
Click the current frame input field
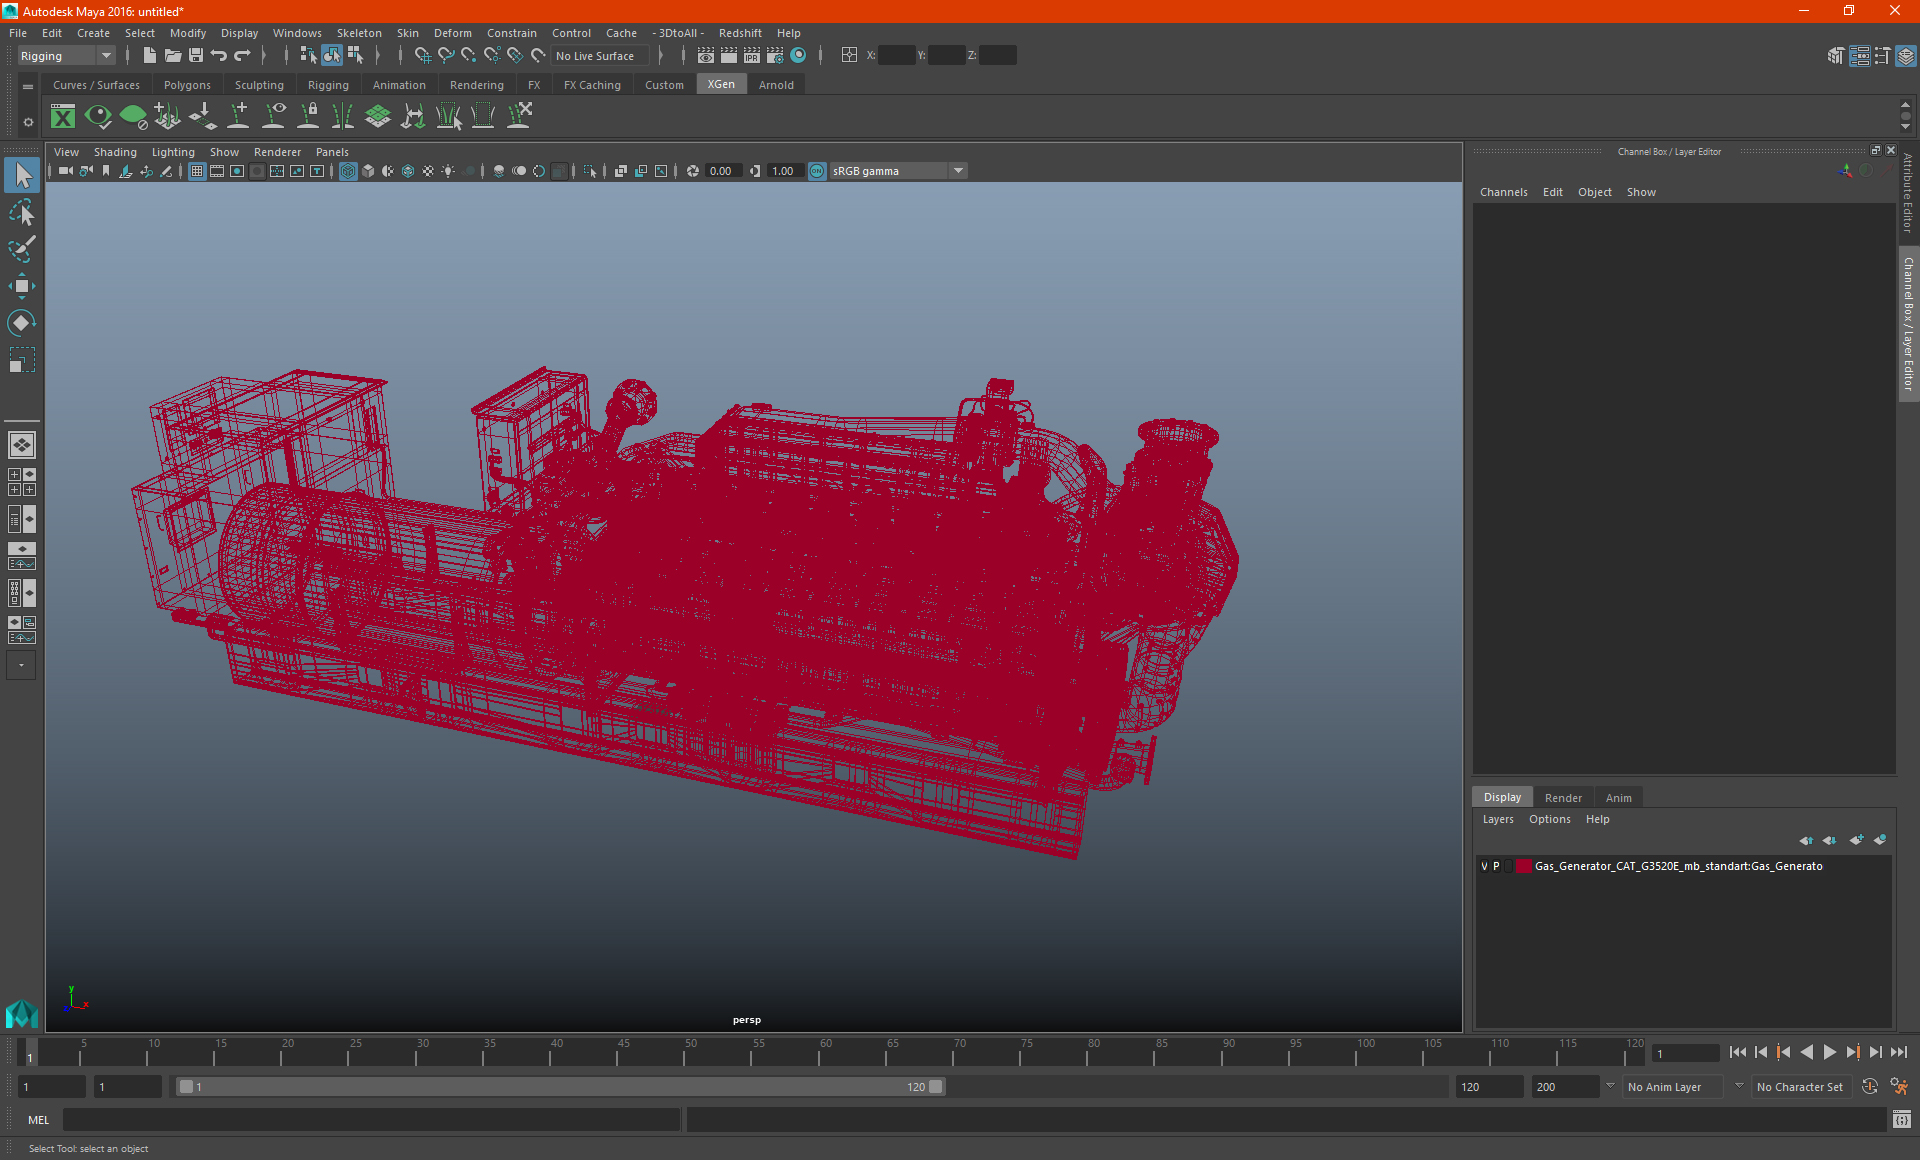[x=1686, y=1053]
